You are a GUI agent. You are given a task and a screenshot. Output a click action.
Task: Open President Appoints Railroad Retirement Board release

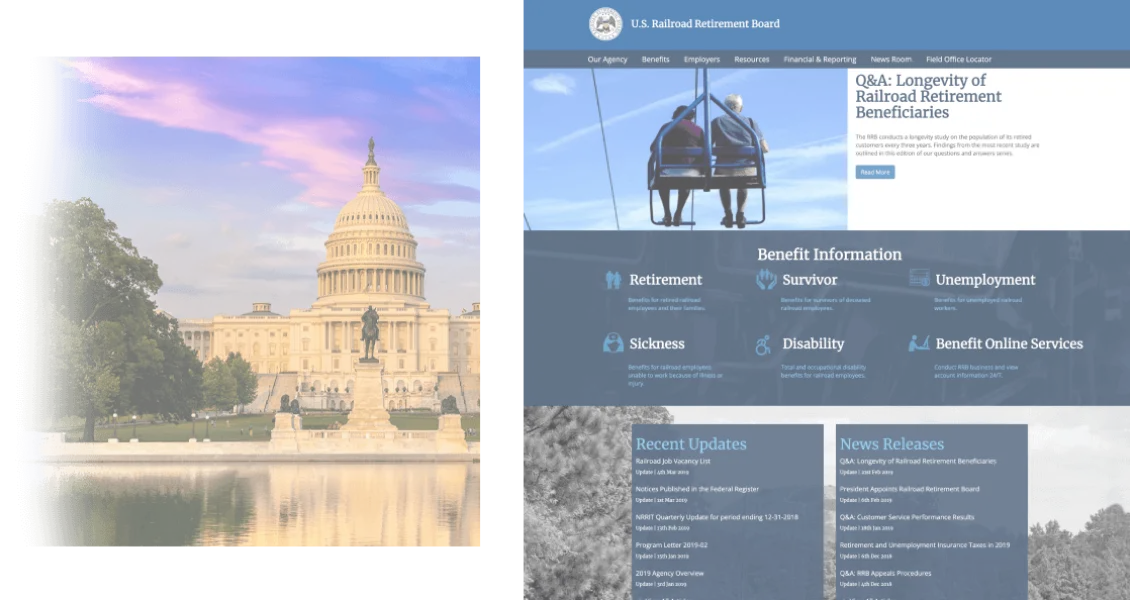coord(909,489)
